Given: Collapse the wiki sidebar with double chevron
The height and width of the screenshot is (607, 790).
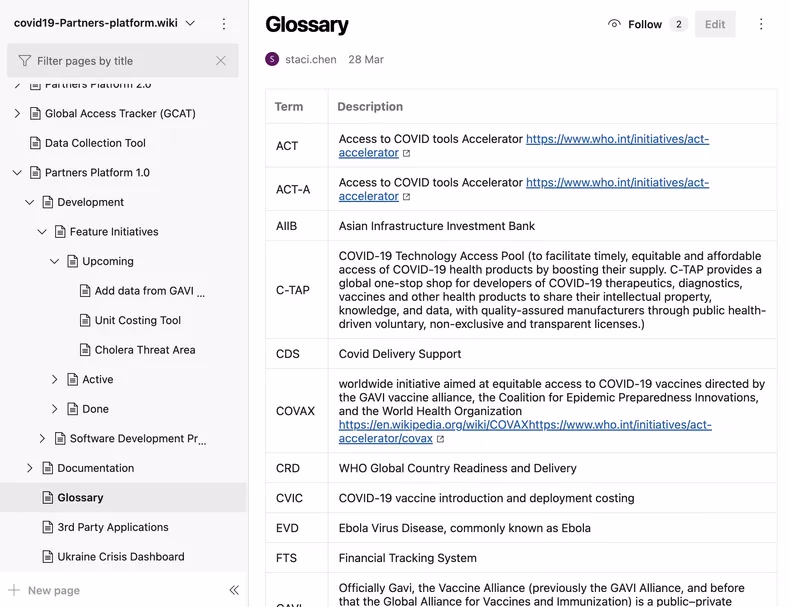Looking at the screenshot, I should (234, 590).
